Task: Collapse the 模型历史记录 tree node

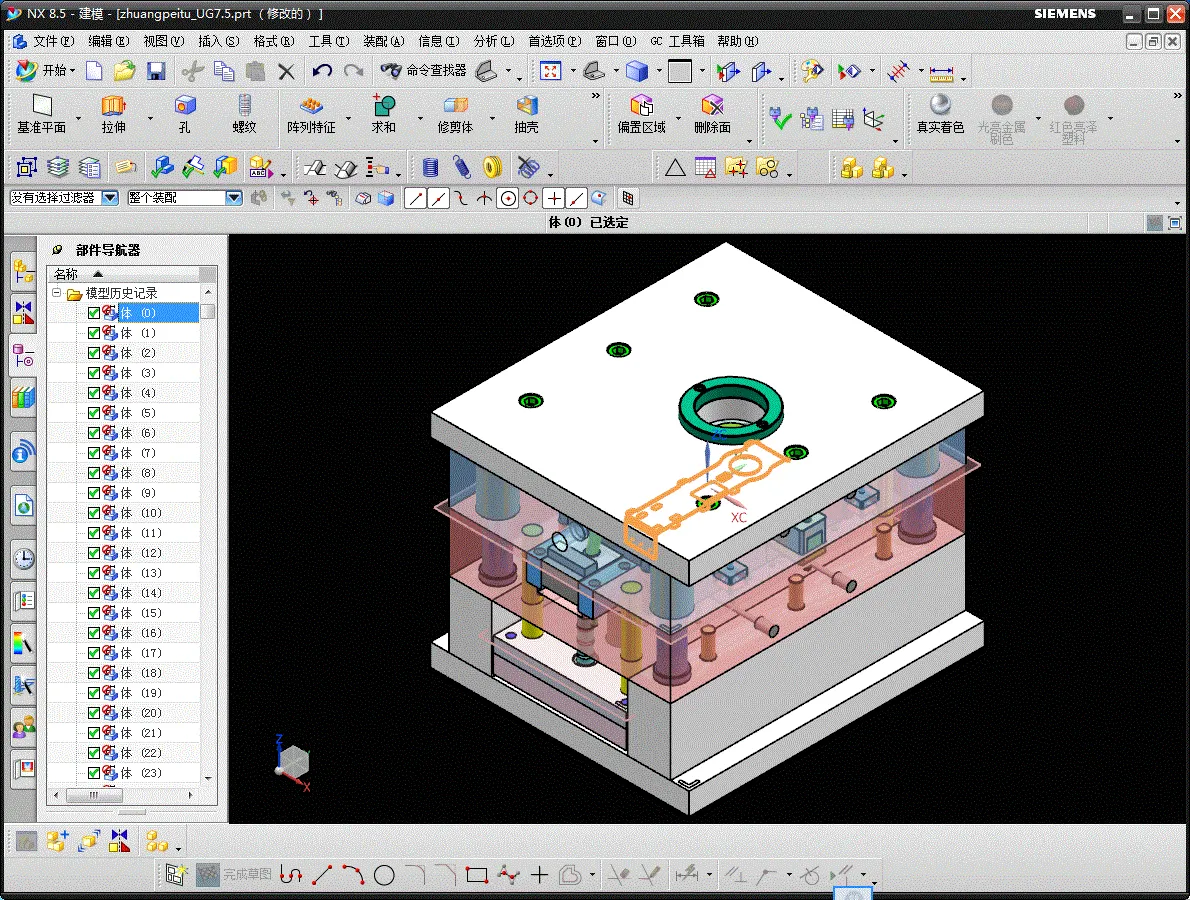Action: (x=57, y=293)
